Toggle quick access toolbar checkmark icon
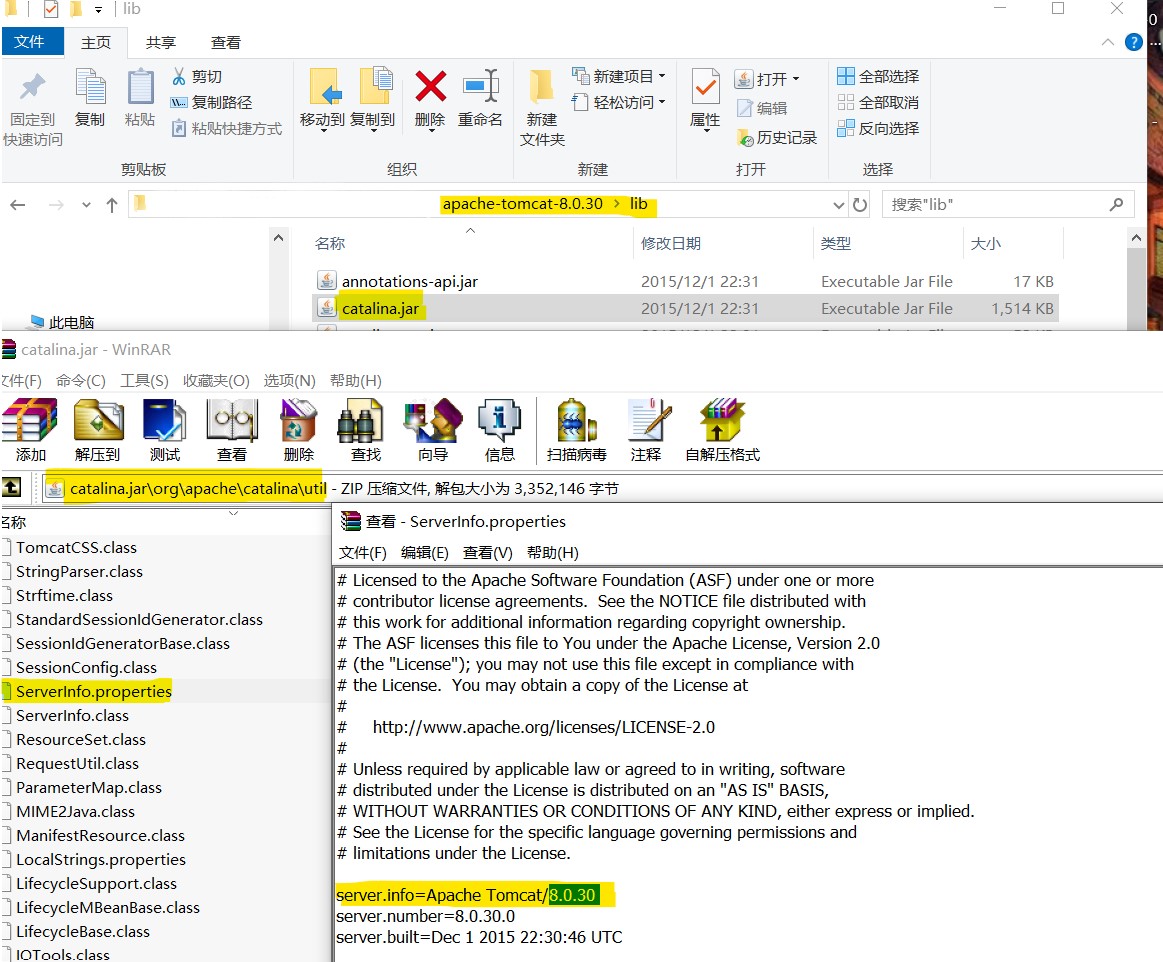Viewport: 1163px width, 962px height. tap(50, 9)
